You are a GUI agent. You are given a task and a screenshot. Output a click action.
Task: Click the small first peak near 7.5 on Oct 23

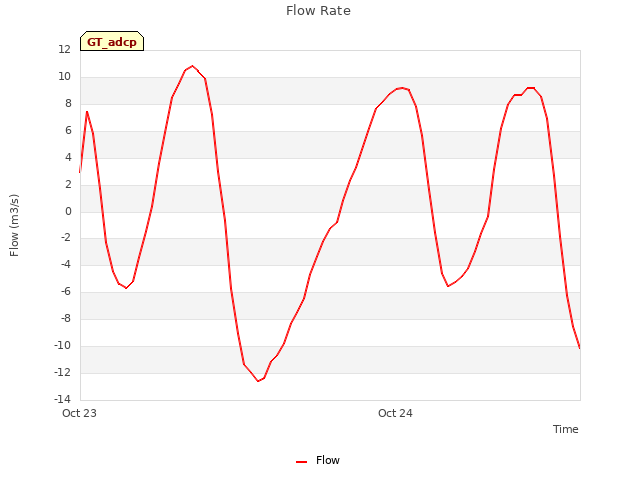coord(87,111)
